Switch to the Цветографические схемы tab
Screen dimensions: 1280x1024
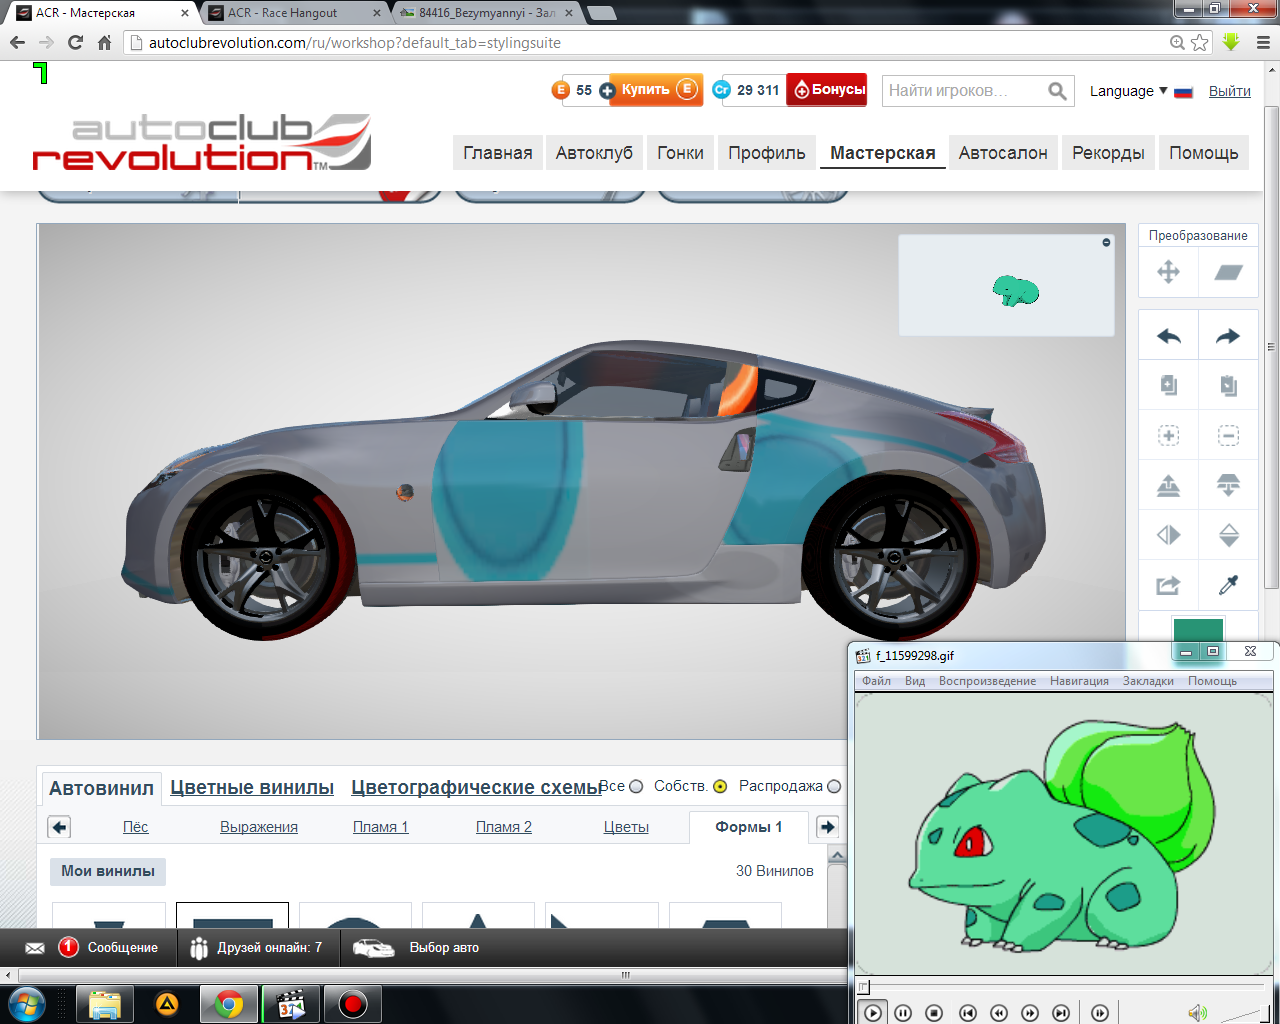pos(475,788)
